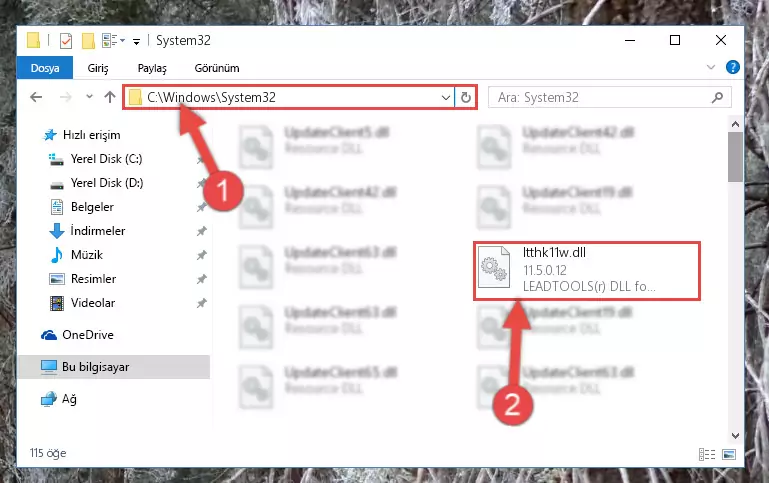
Task: Click the back navigation arrow
Action: pyautogui.click(x=36, y=97)
